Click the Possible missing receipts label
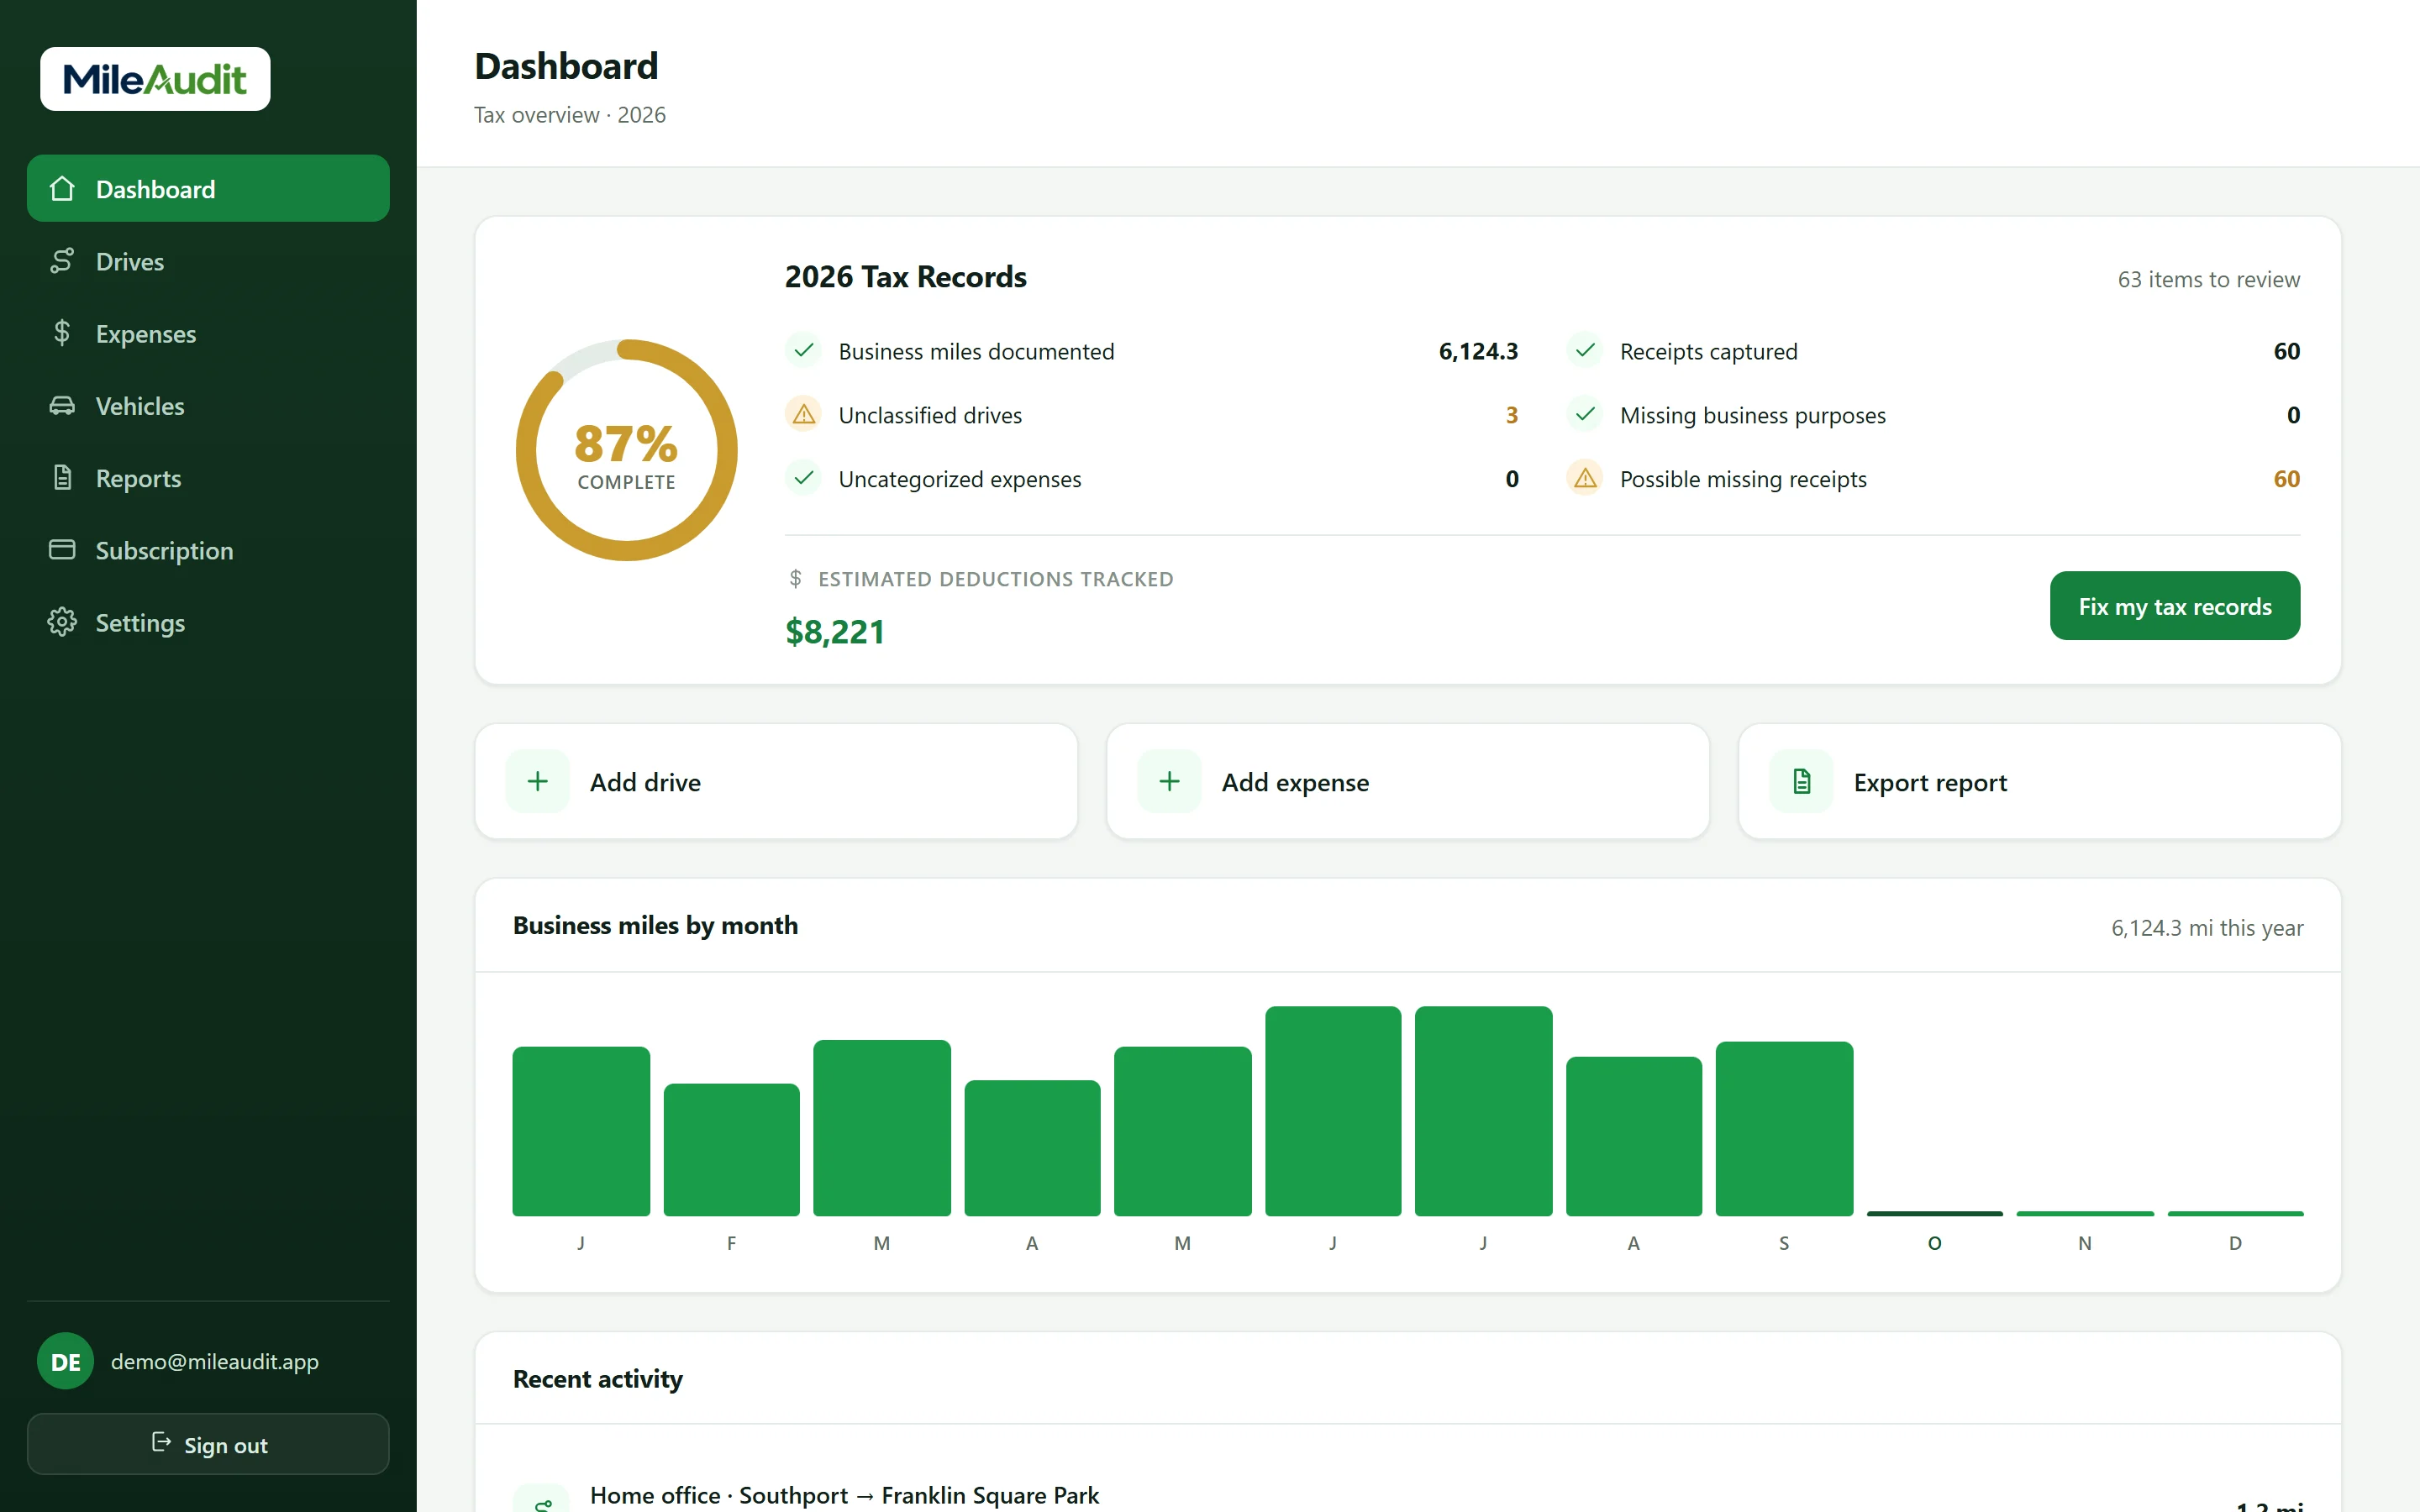The height and width of the screenshot is (1512, 2420). (1743, 479)
